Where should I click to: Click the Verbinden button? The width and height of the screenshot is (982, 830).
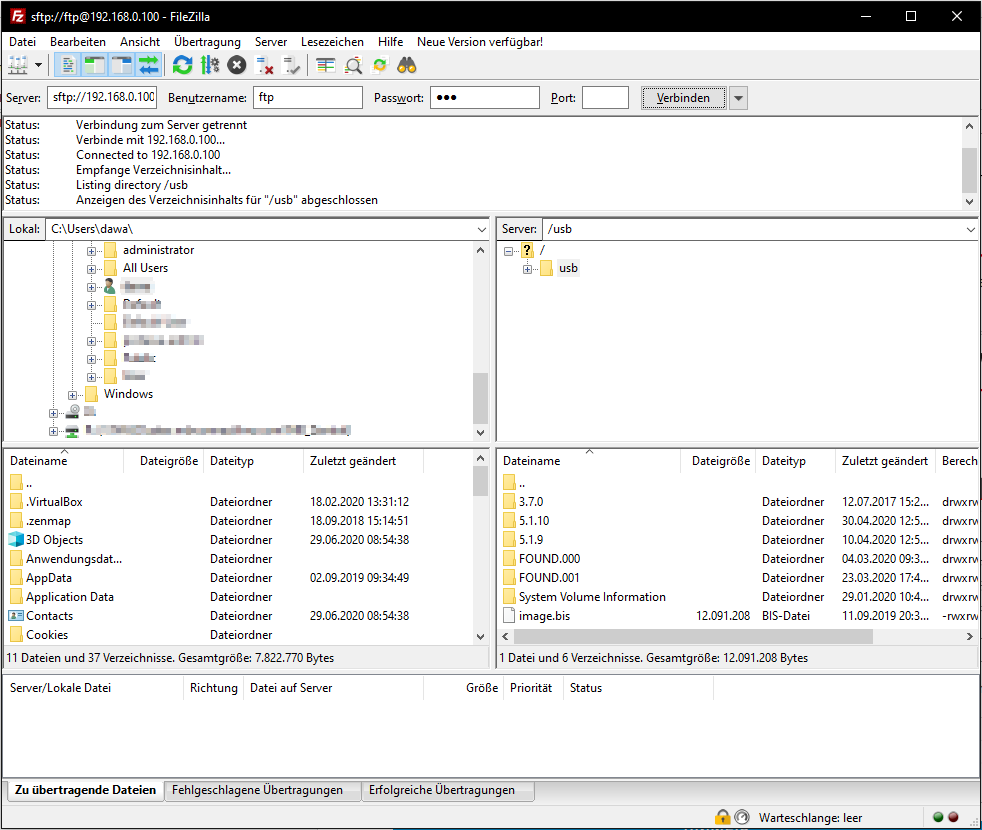(683, 98)
